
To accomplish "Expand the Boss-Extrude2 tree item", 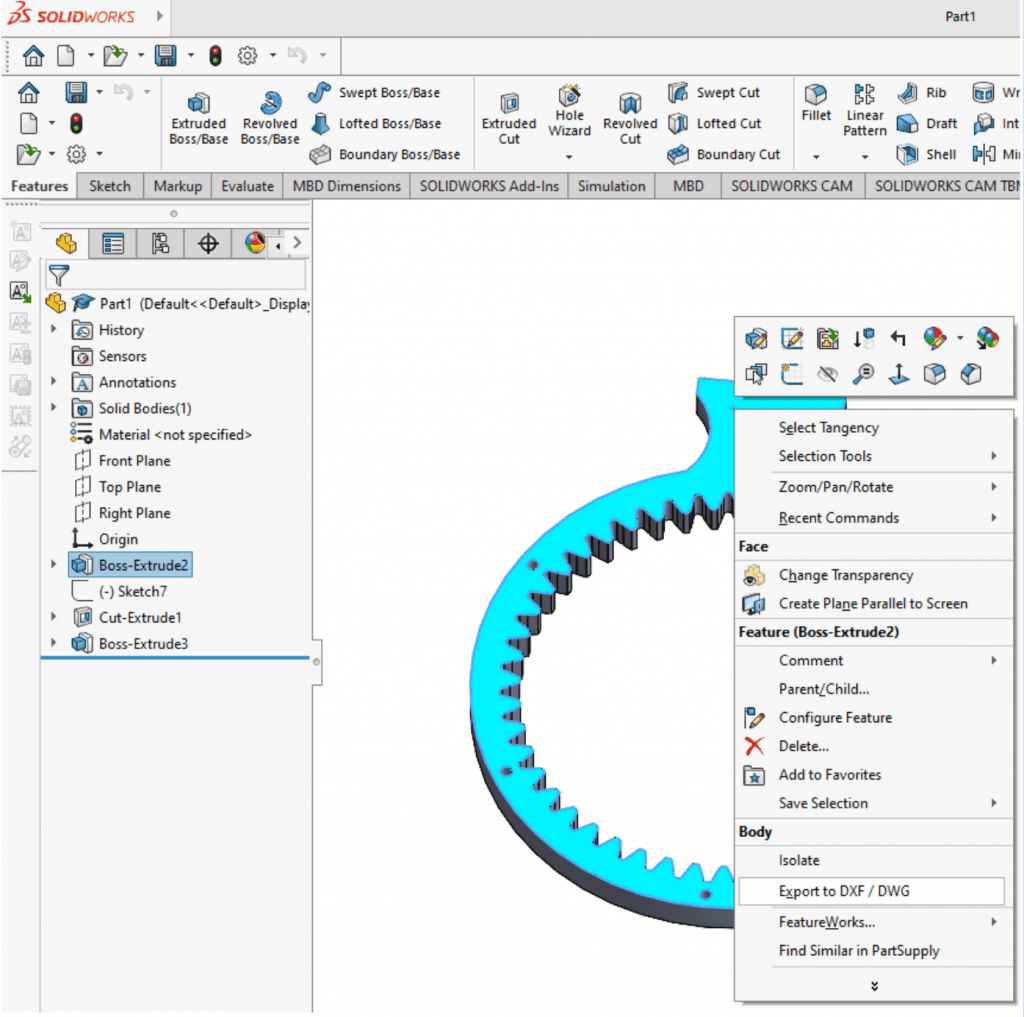I will 55,564.
